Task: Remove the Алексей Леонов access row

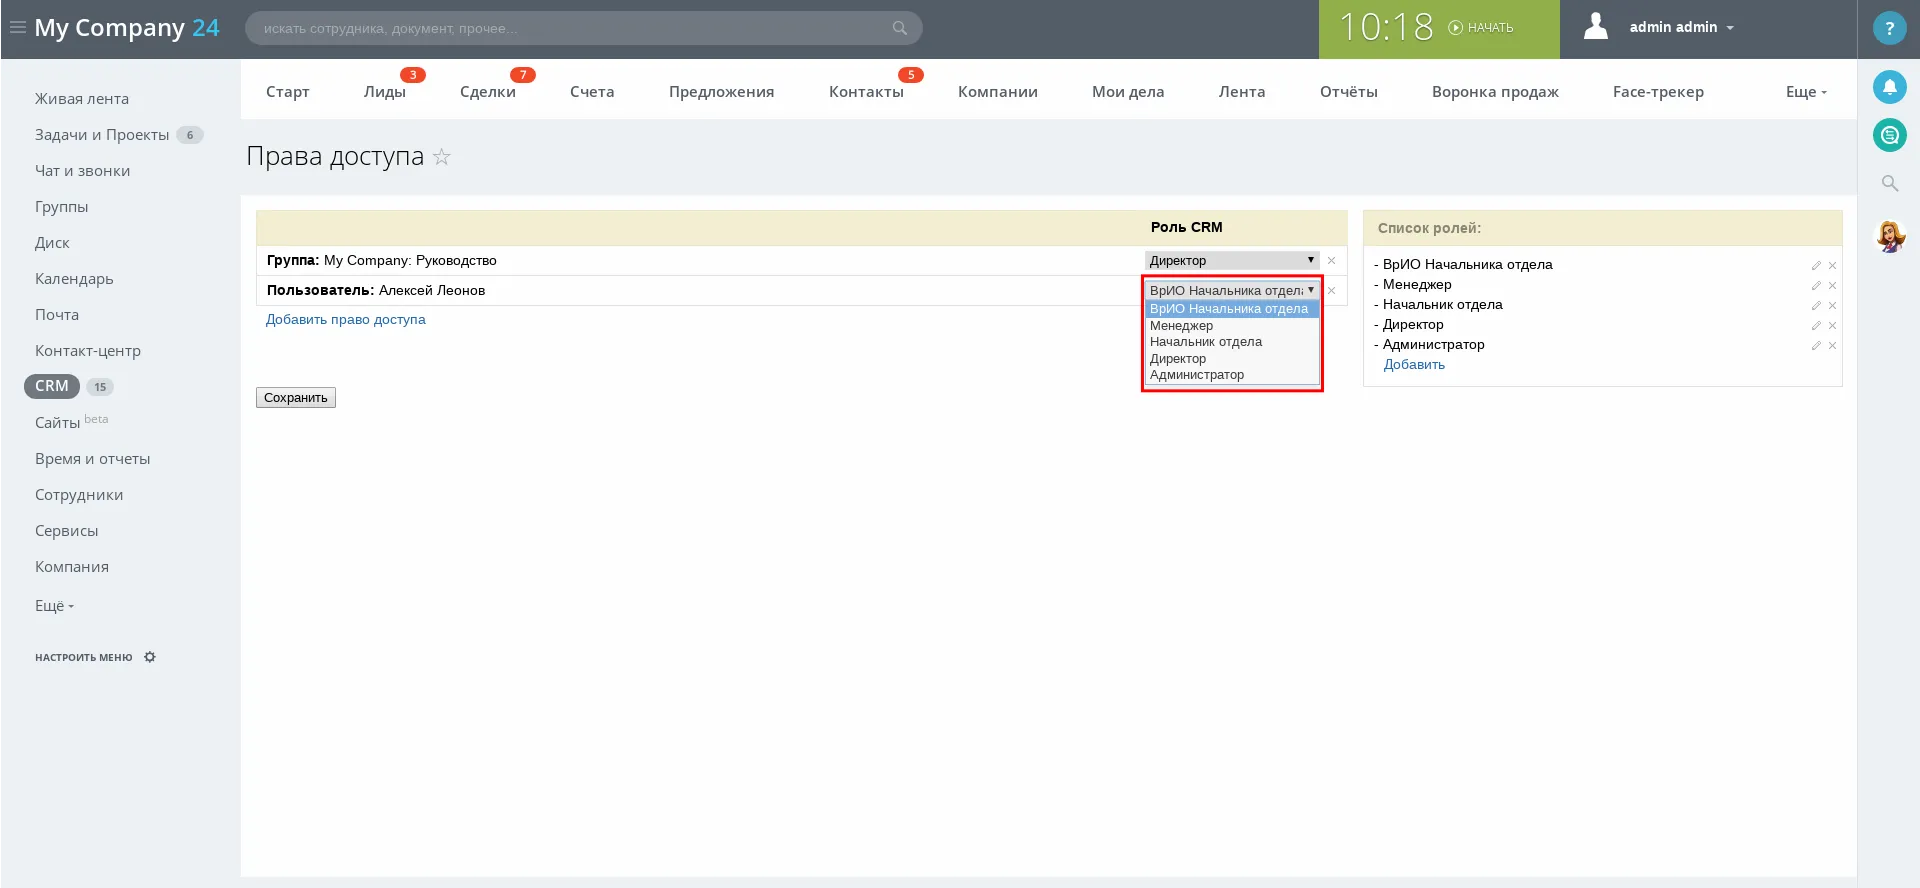Action: coord(1331,291)
